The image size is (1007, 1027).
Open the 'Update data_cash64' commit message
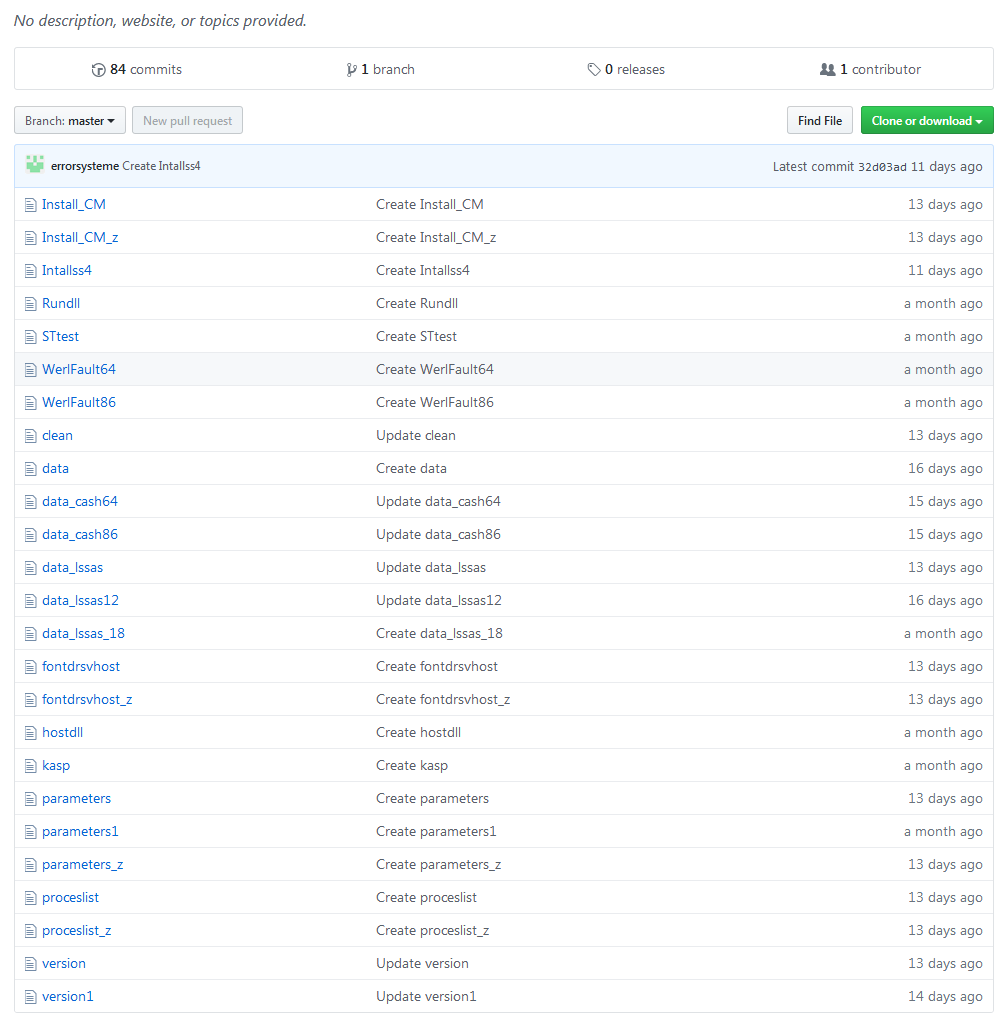[438, 501]
